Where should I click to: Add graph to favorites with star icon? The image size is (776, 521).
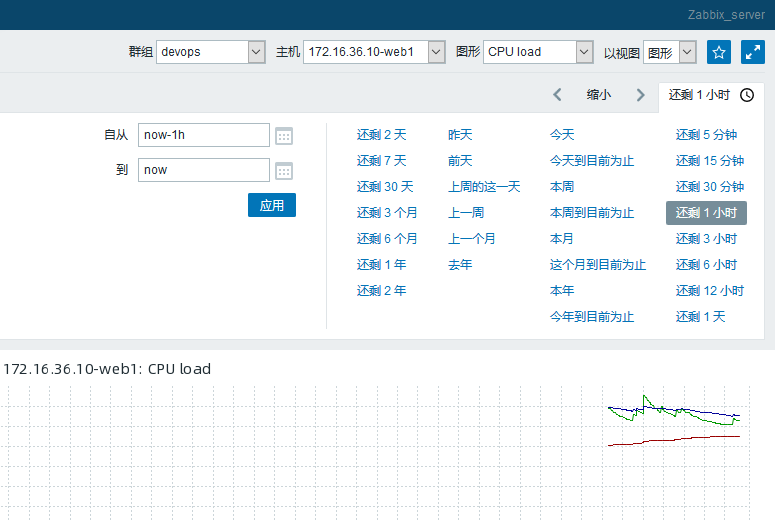(x=719, y=52)
